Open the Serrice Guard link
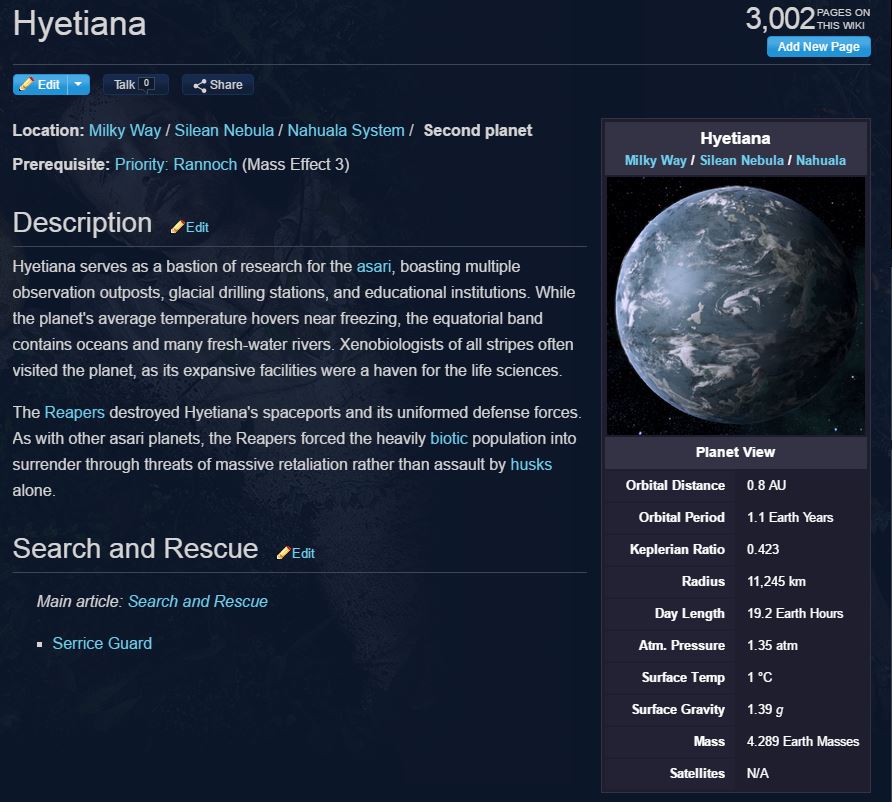 coord(102,643)
